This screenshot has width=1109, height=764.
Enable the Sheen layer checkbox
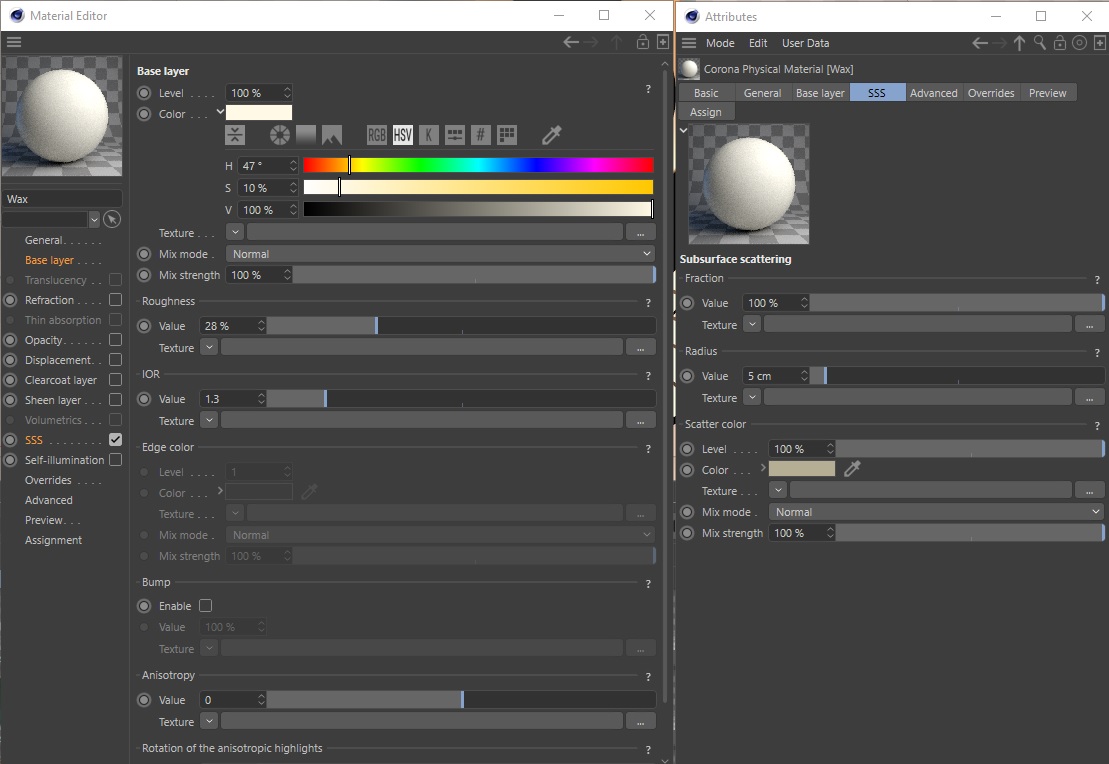click(115, 400)
